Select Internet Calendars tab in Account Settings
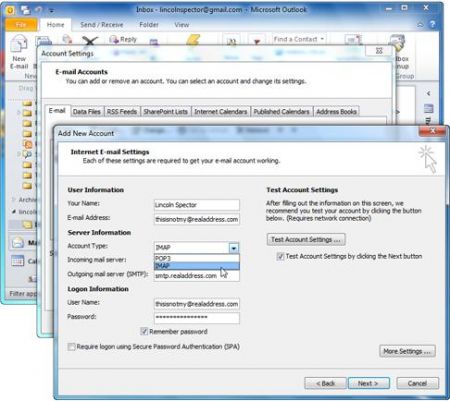 221,112
